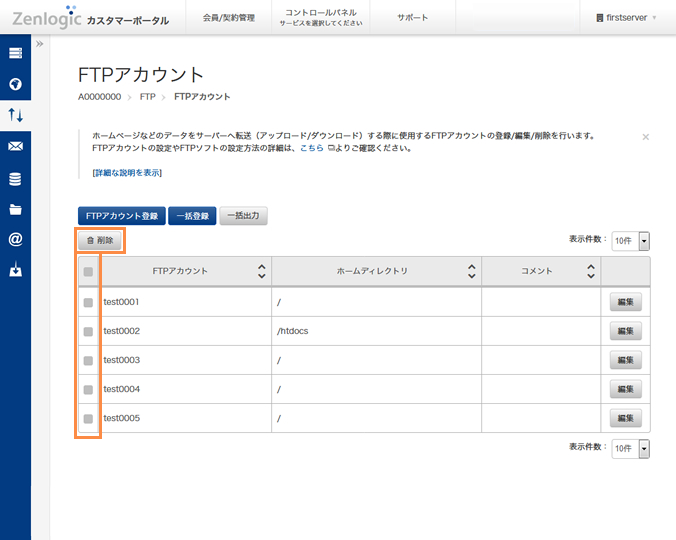Go to A0000000 breadcrumb
Image resolution: width=676 pixels, height=540 pixels.
tap(100, 97)
